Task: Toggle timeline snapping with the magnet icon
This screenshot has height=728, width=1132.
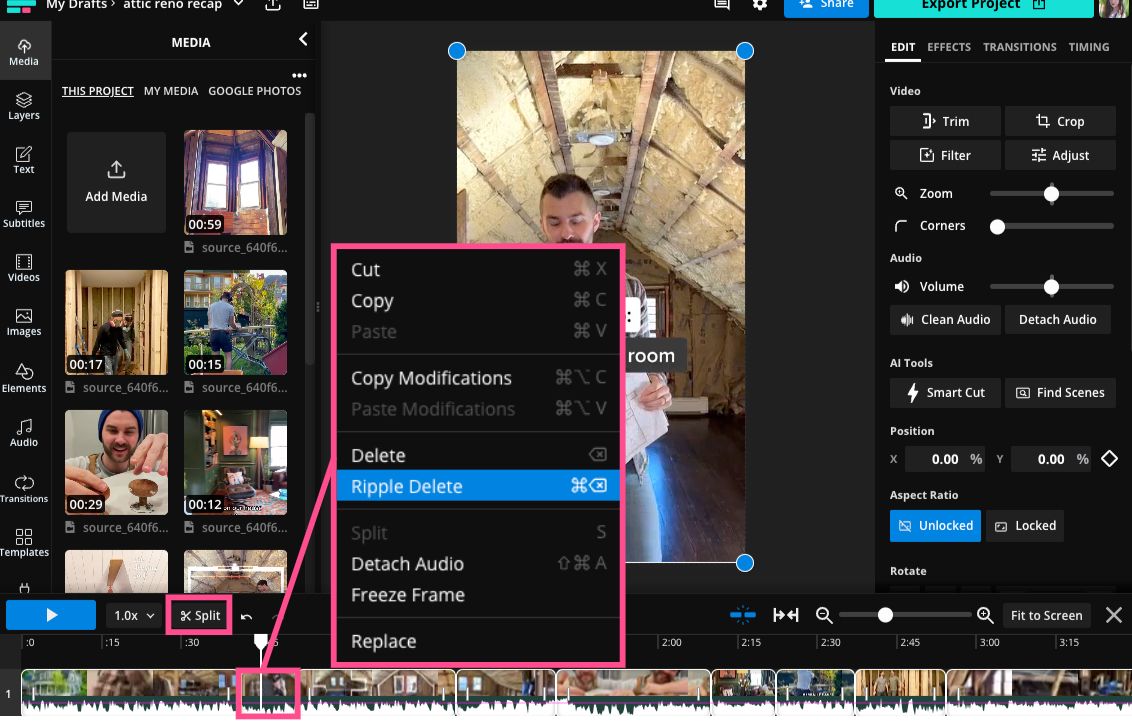Action: coord(742,615)
